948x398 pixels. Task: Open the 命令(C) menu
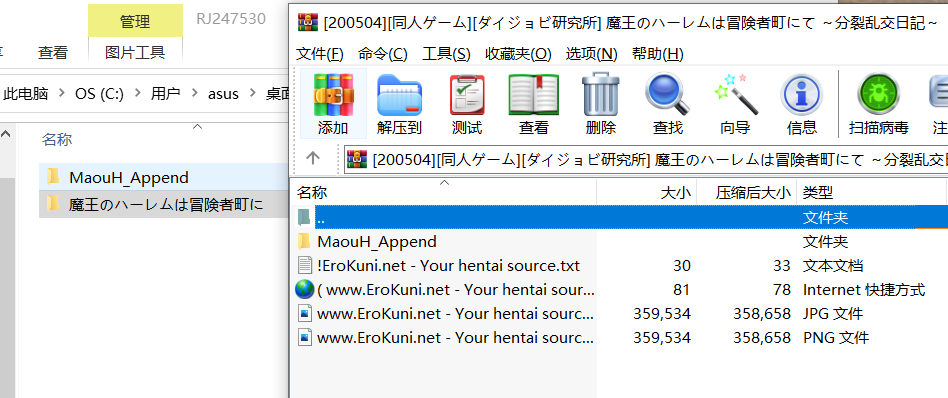383,54
